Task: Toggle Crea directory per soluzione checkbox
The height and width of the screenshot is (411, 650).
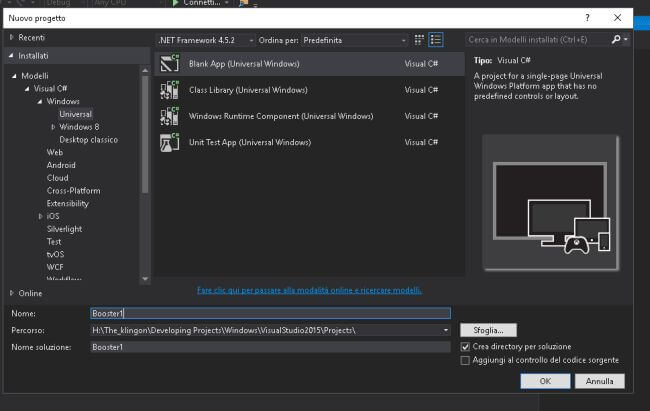Action: tap(465, 347)
